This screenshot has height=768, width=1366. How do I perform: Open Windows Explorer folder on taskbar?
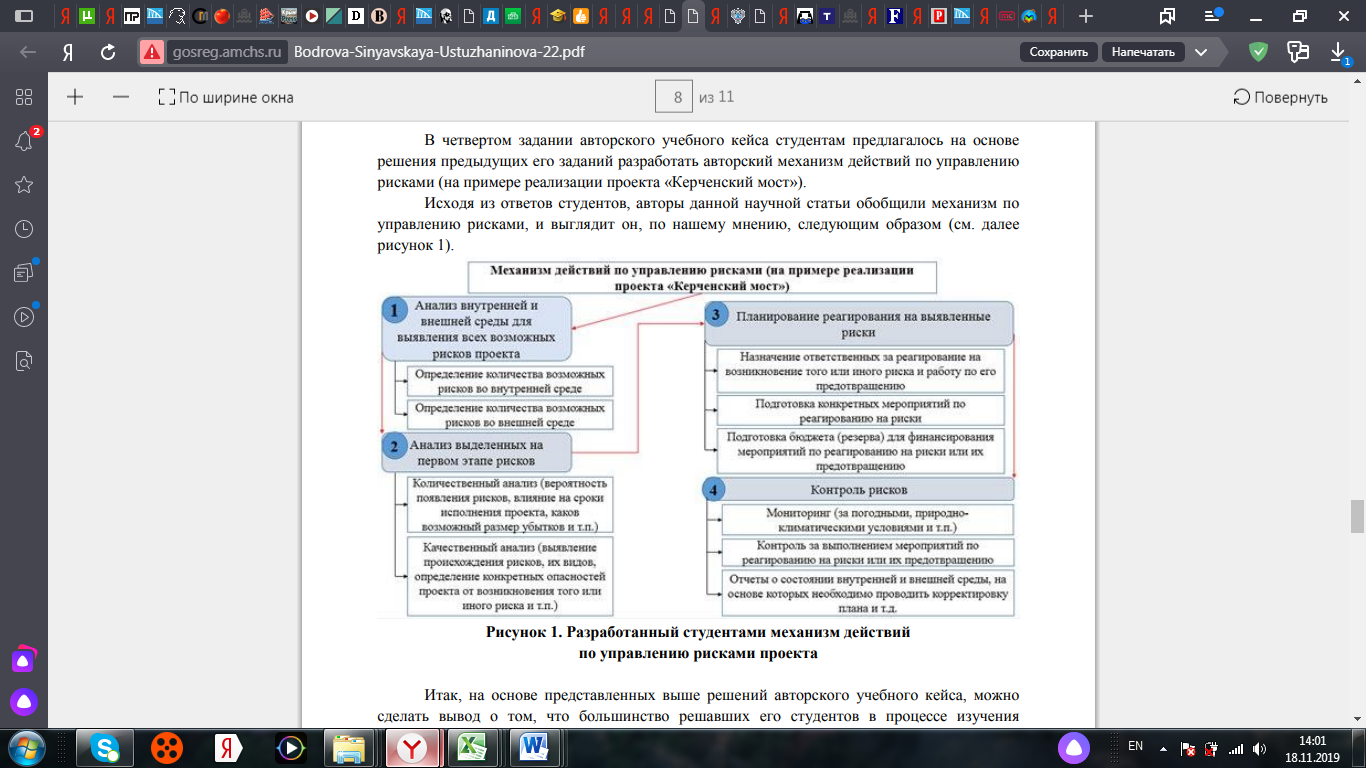[x=350, y=747]
